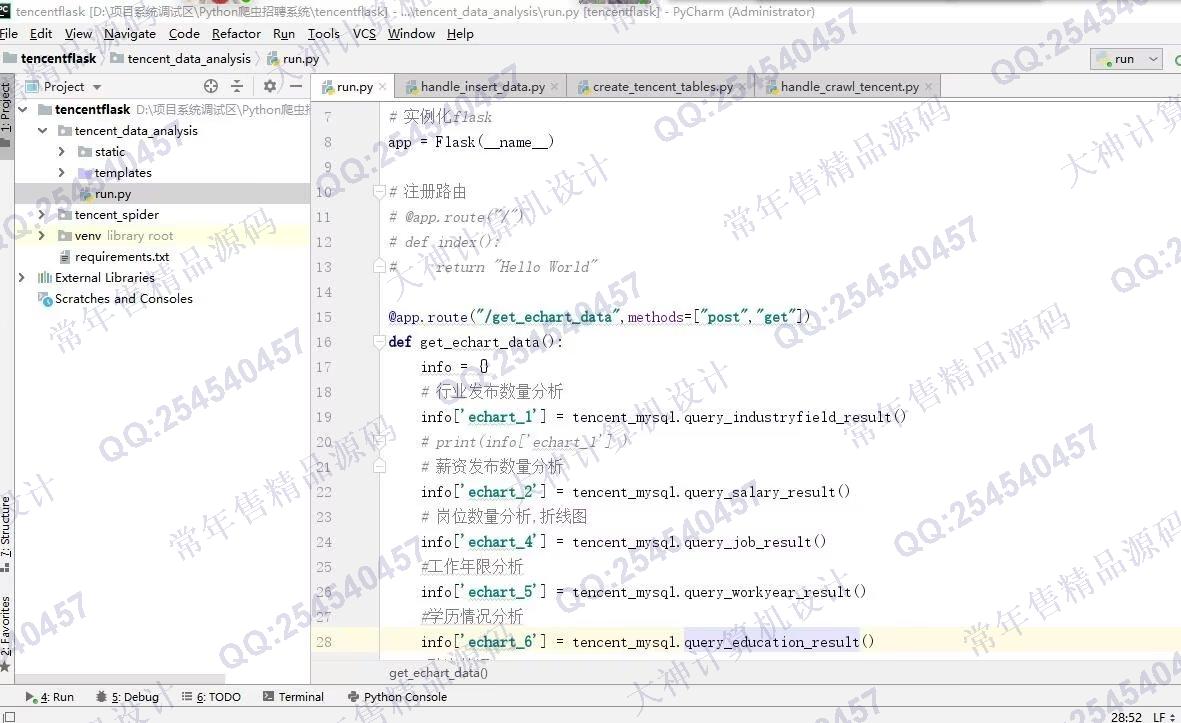This screenshot has height=723, width=1181.
Task: Click the Project panel horizontal scrollbar
Action: click(x=121, y=679)
